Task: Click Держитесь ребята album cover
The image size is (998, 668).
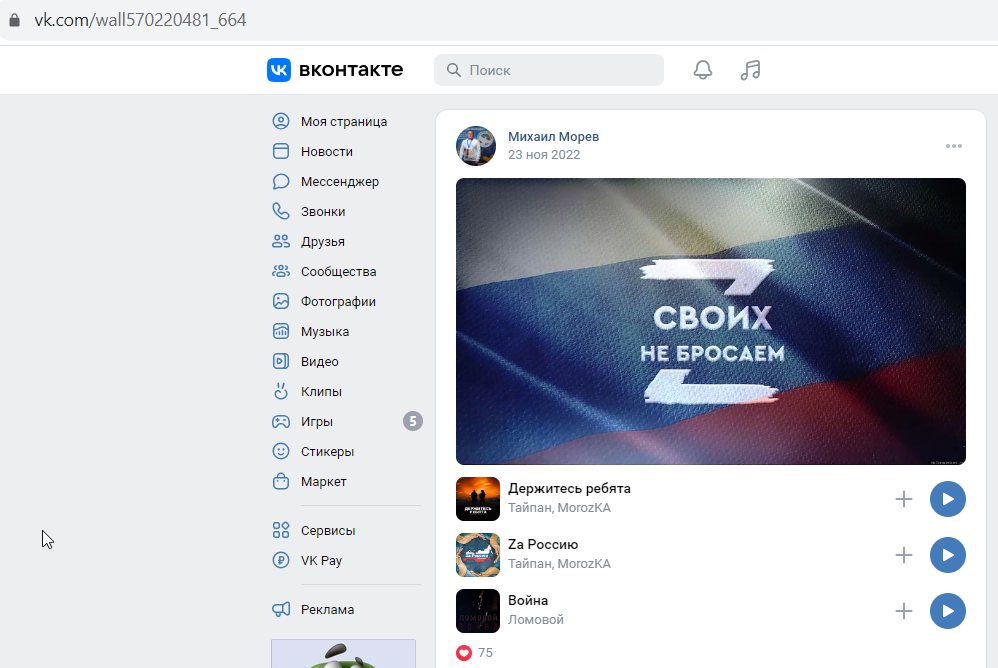Action: pos(477,499)
